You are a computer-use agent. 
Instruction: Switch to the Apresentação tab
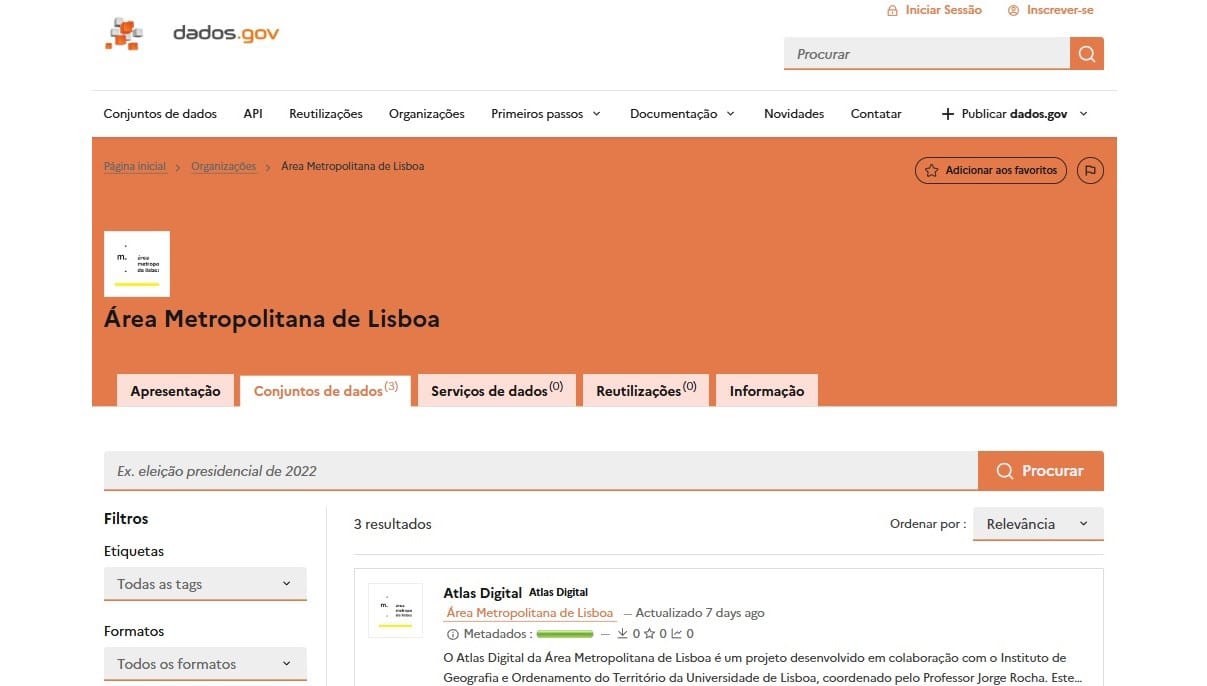tap(175, 390)
